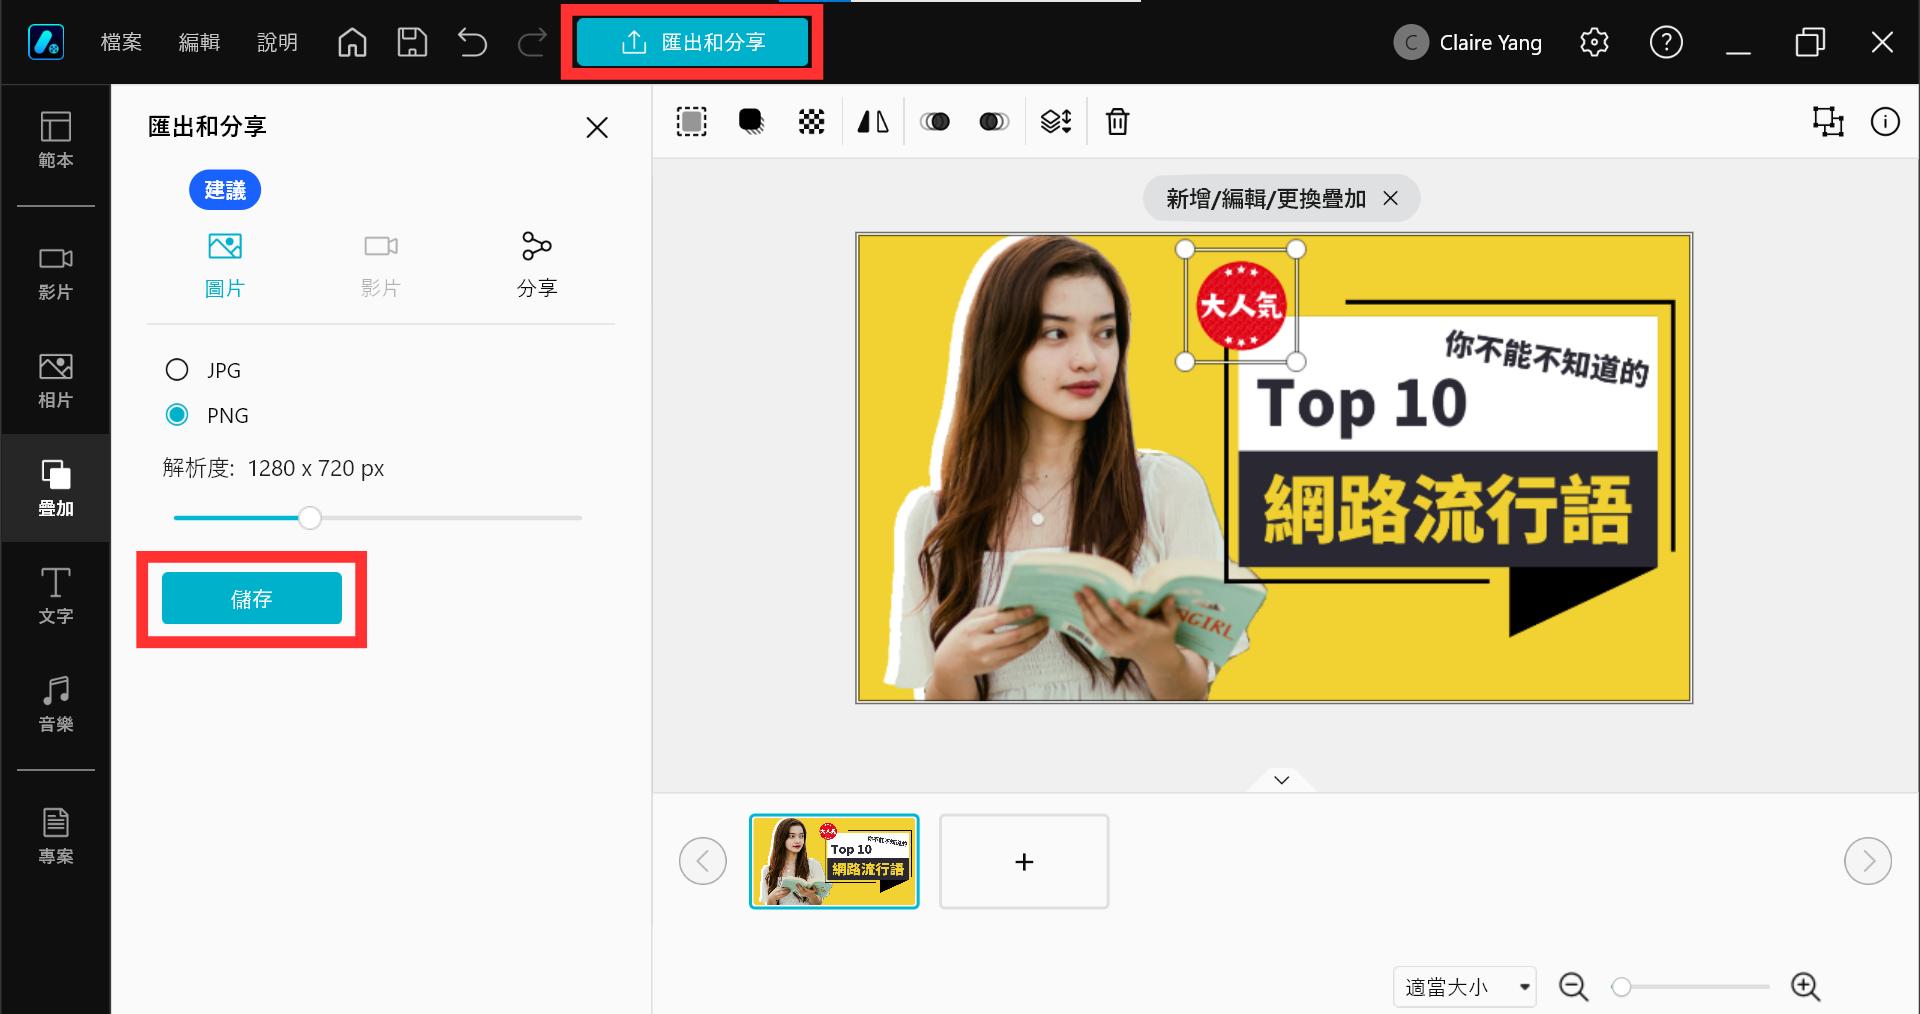Viewport: 1920px width, 1014px height.
Task: Click the home icon in top bar
Action: 352,42
